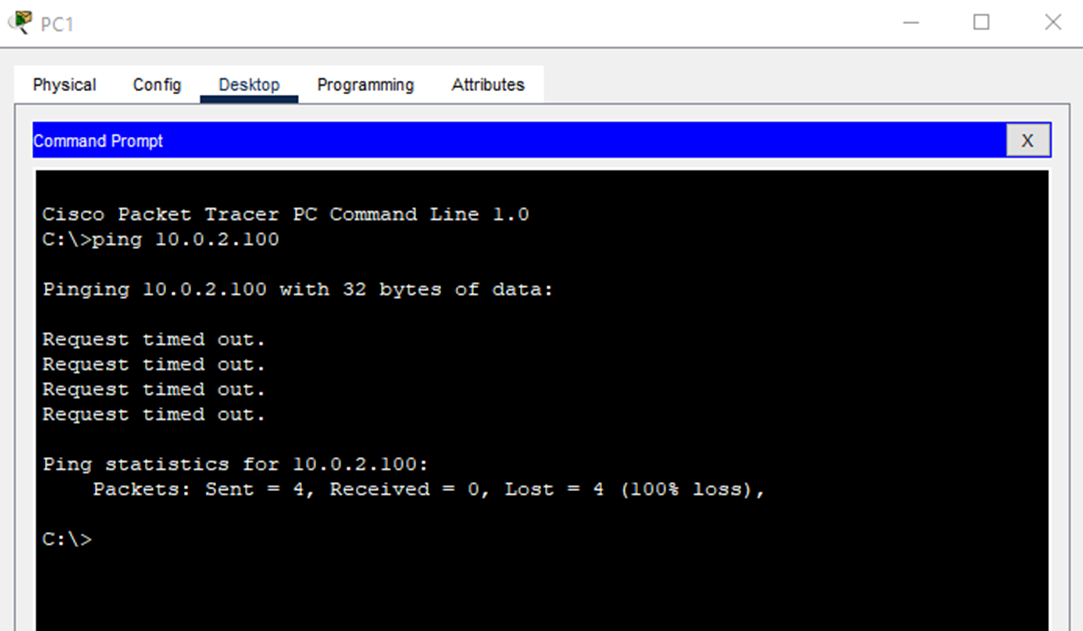Click the "ping 10.0.2.100" command line
Viewport: 1083px width, 631px height.
161,240
